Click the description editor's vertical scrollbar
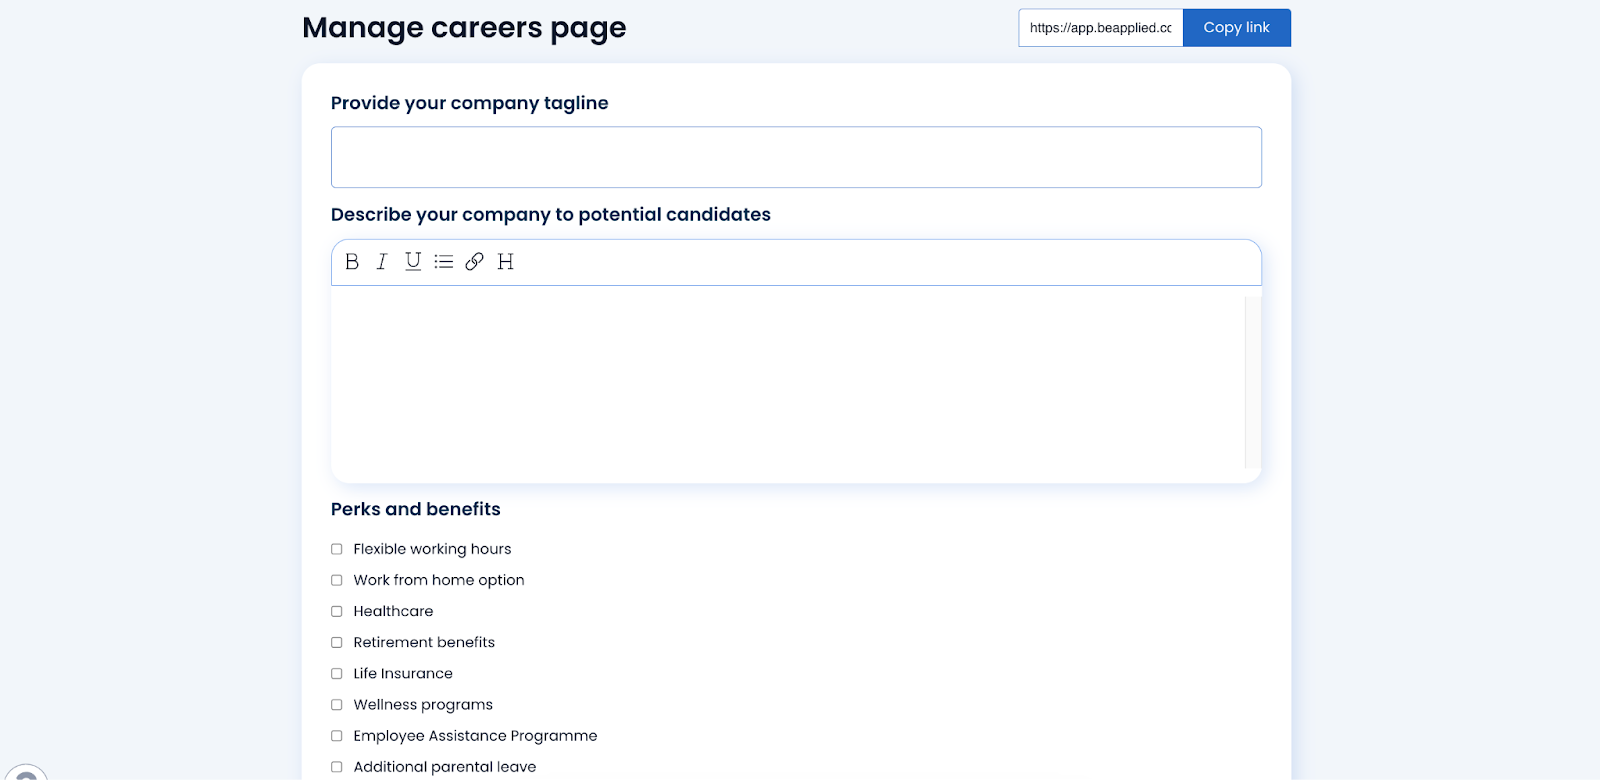Screen dimensions: 1600x780 (1252, 382)
